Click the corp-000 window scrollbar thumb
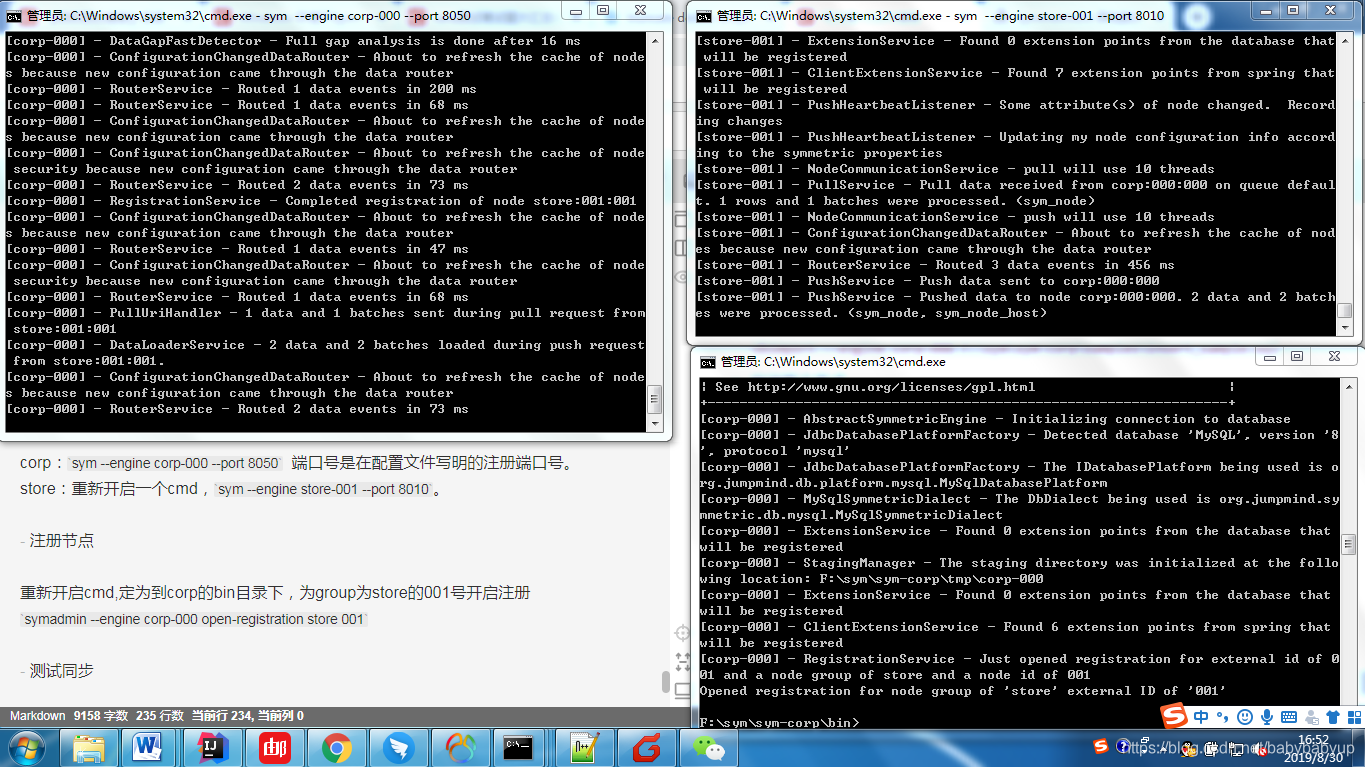1365x767 pixels. [654, 398]
